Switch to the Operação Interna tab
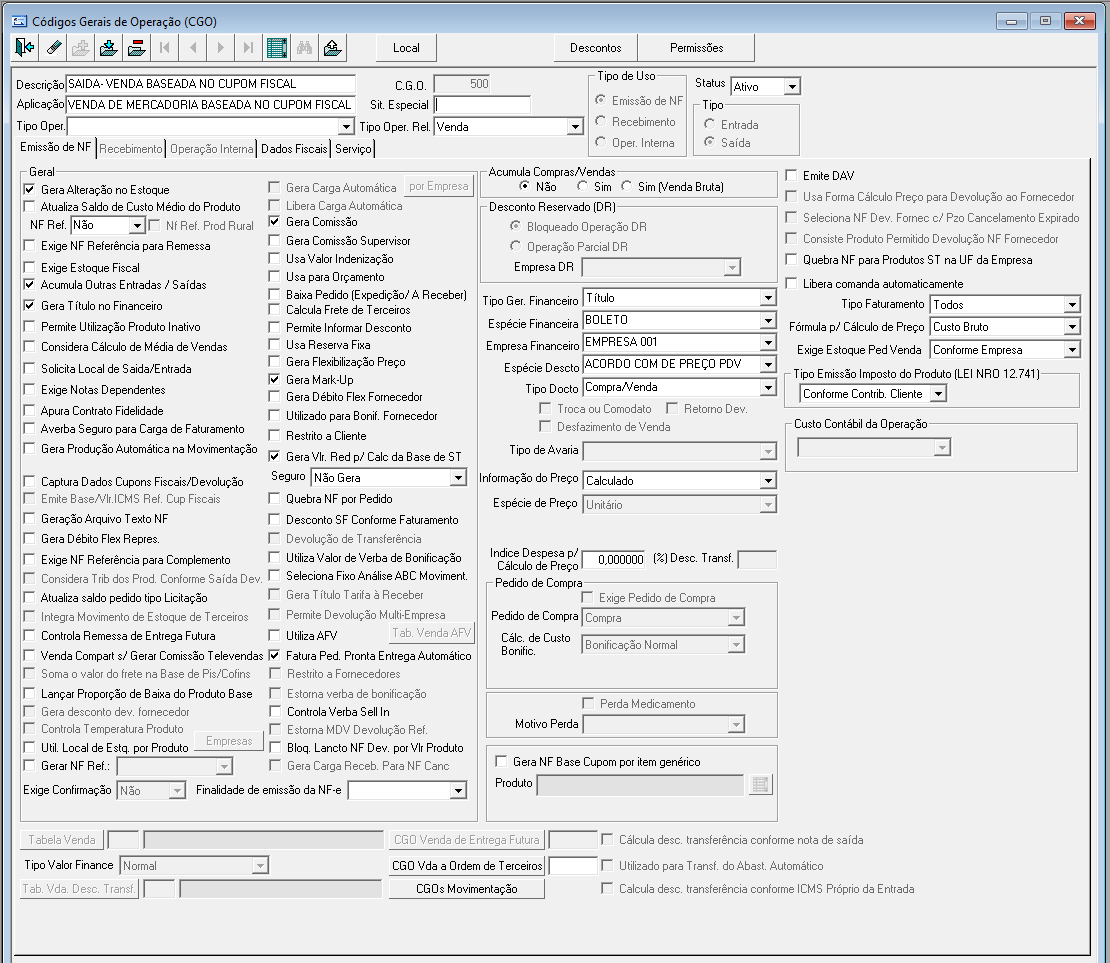 212,149
